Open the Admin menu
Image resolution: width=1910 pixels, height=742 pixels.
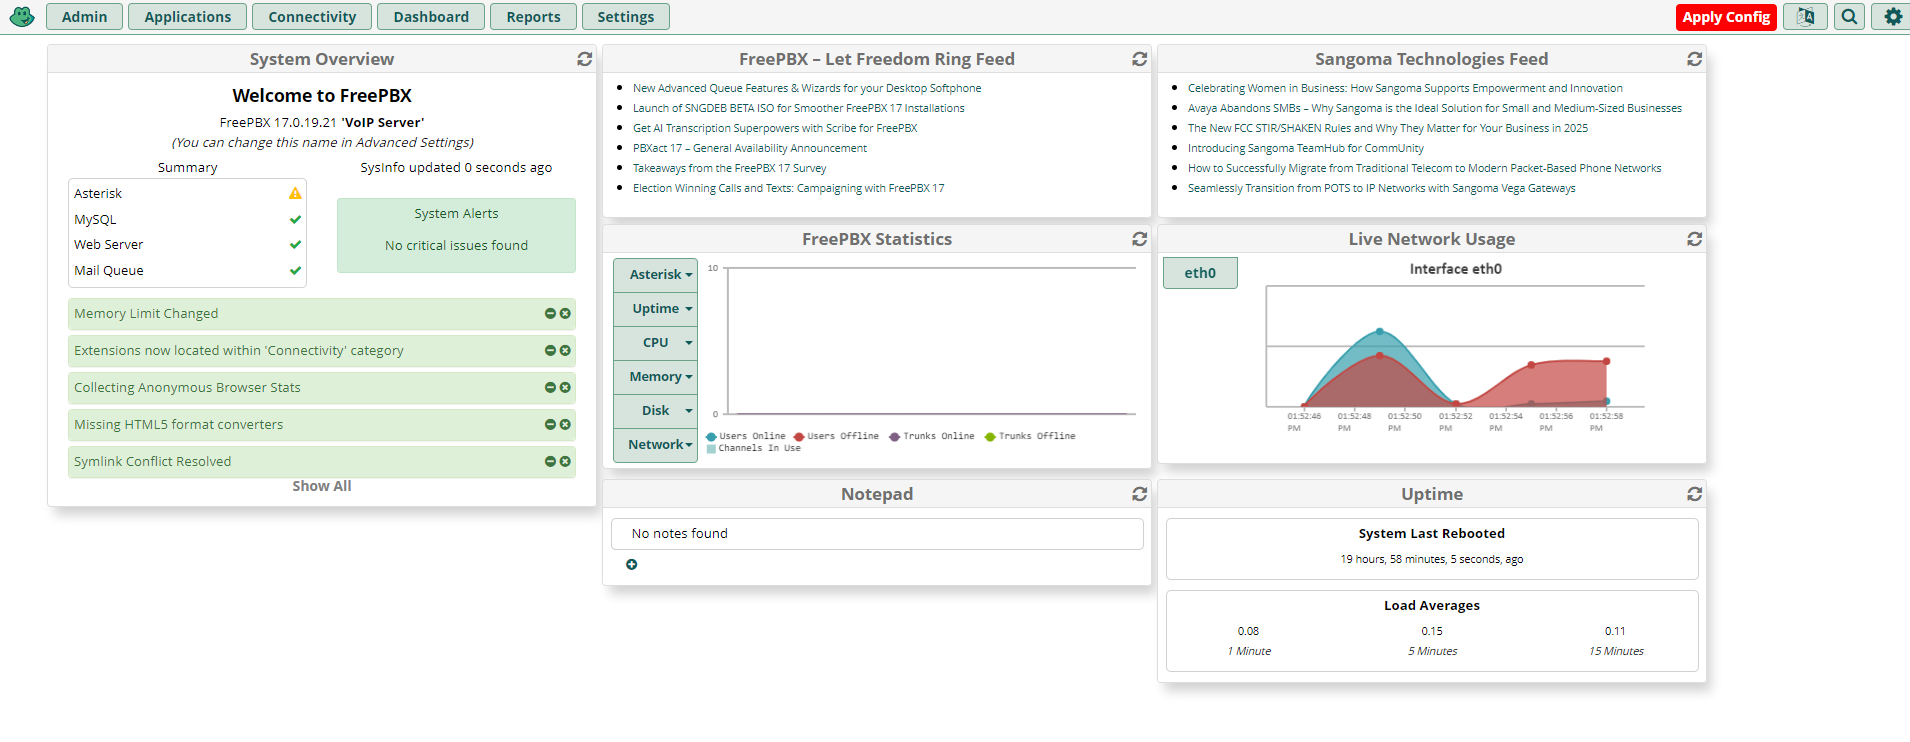point(84,17)
